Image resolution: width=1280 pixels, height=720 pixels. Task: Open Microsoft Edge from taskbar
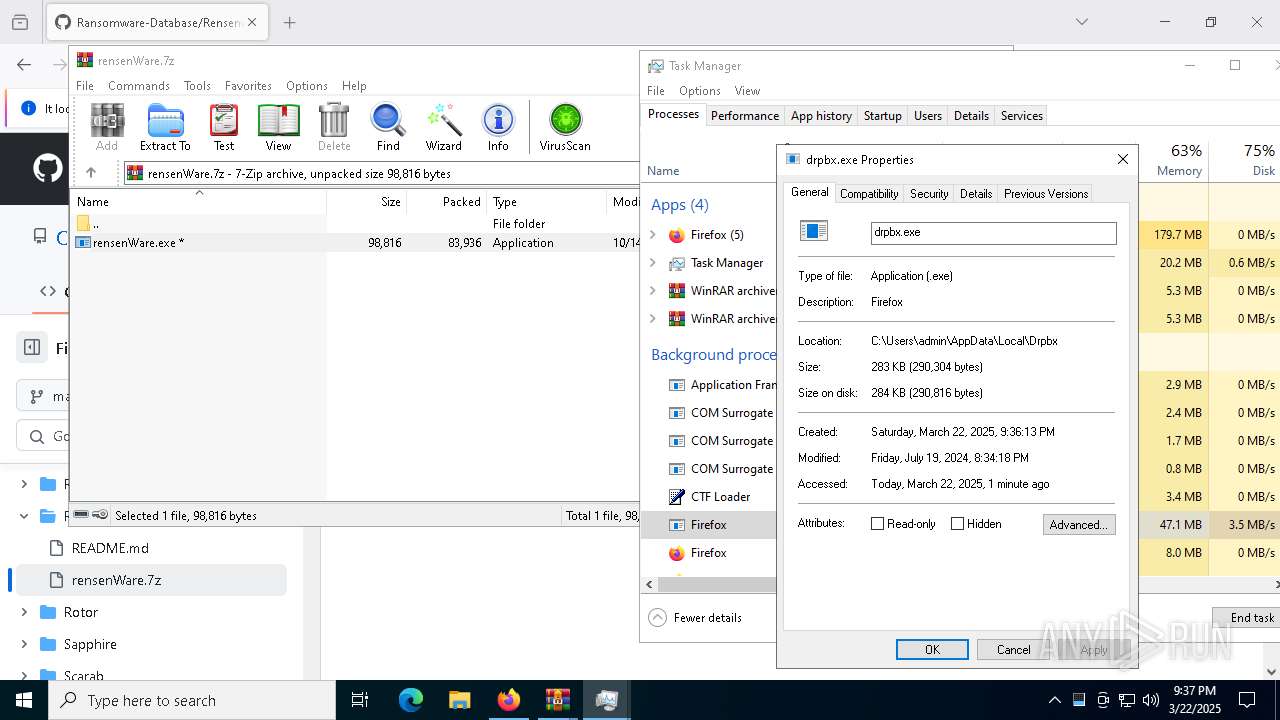click(x=411, y=700)
